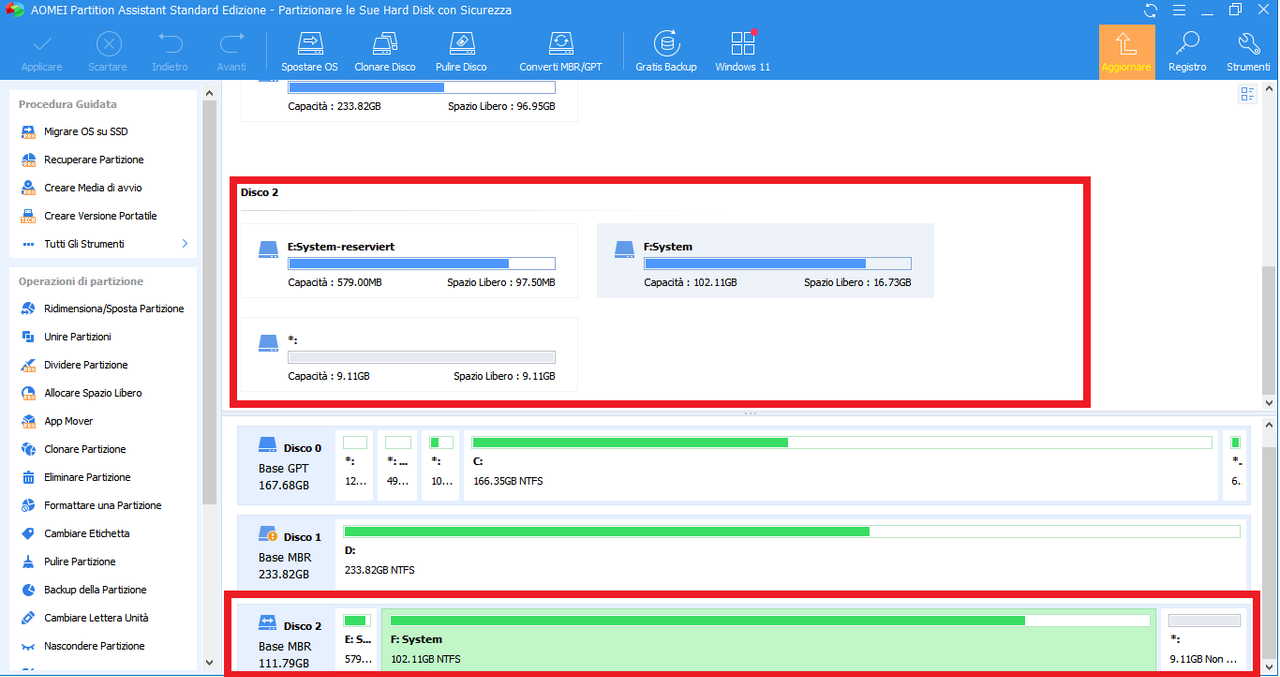The height and width of the screenshot is (677, 1280).
Task: Click the refresh icon in title bar
Action: [1150, 10]
